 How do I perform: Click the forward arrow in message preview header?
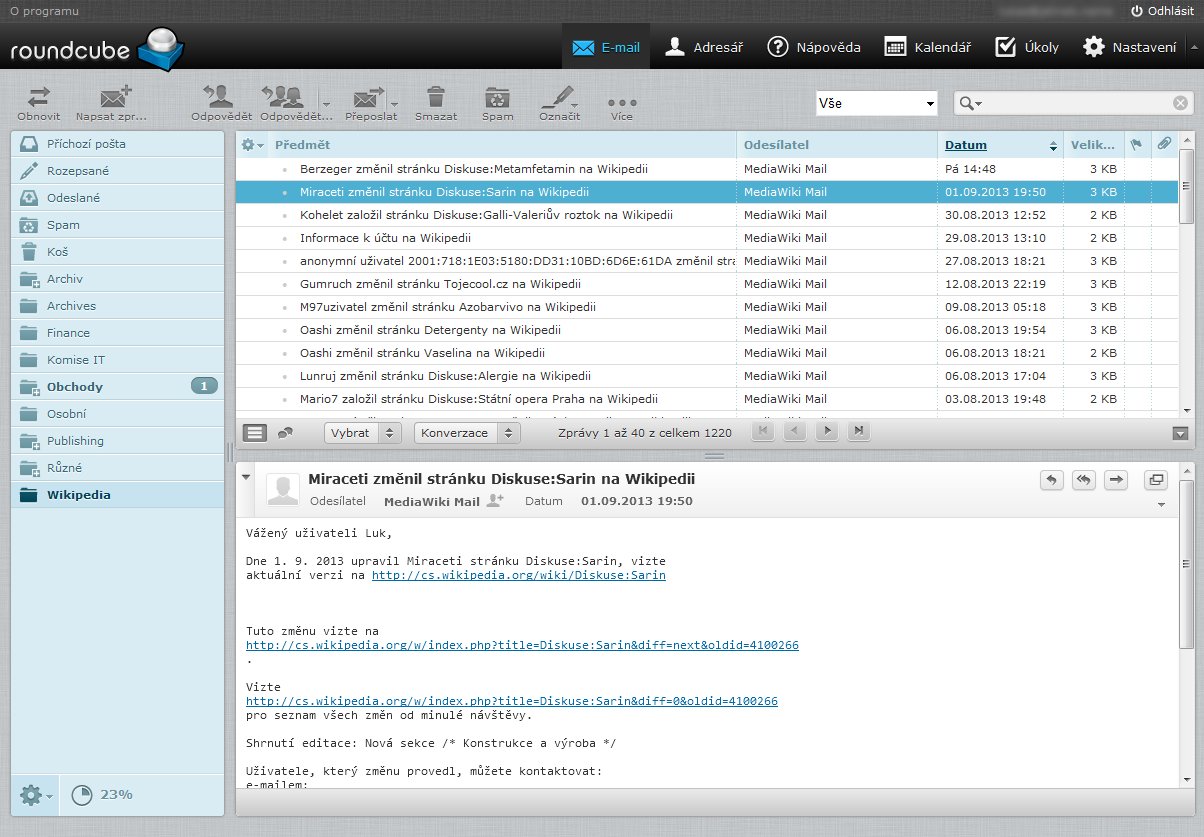click(x=1117, y=480)
